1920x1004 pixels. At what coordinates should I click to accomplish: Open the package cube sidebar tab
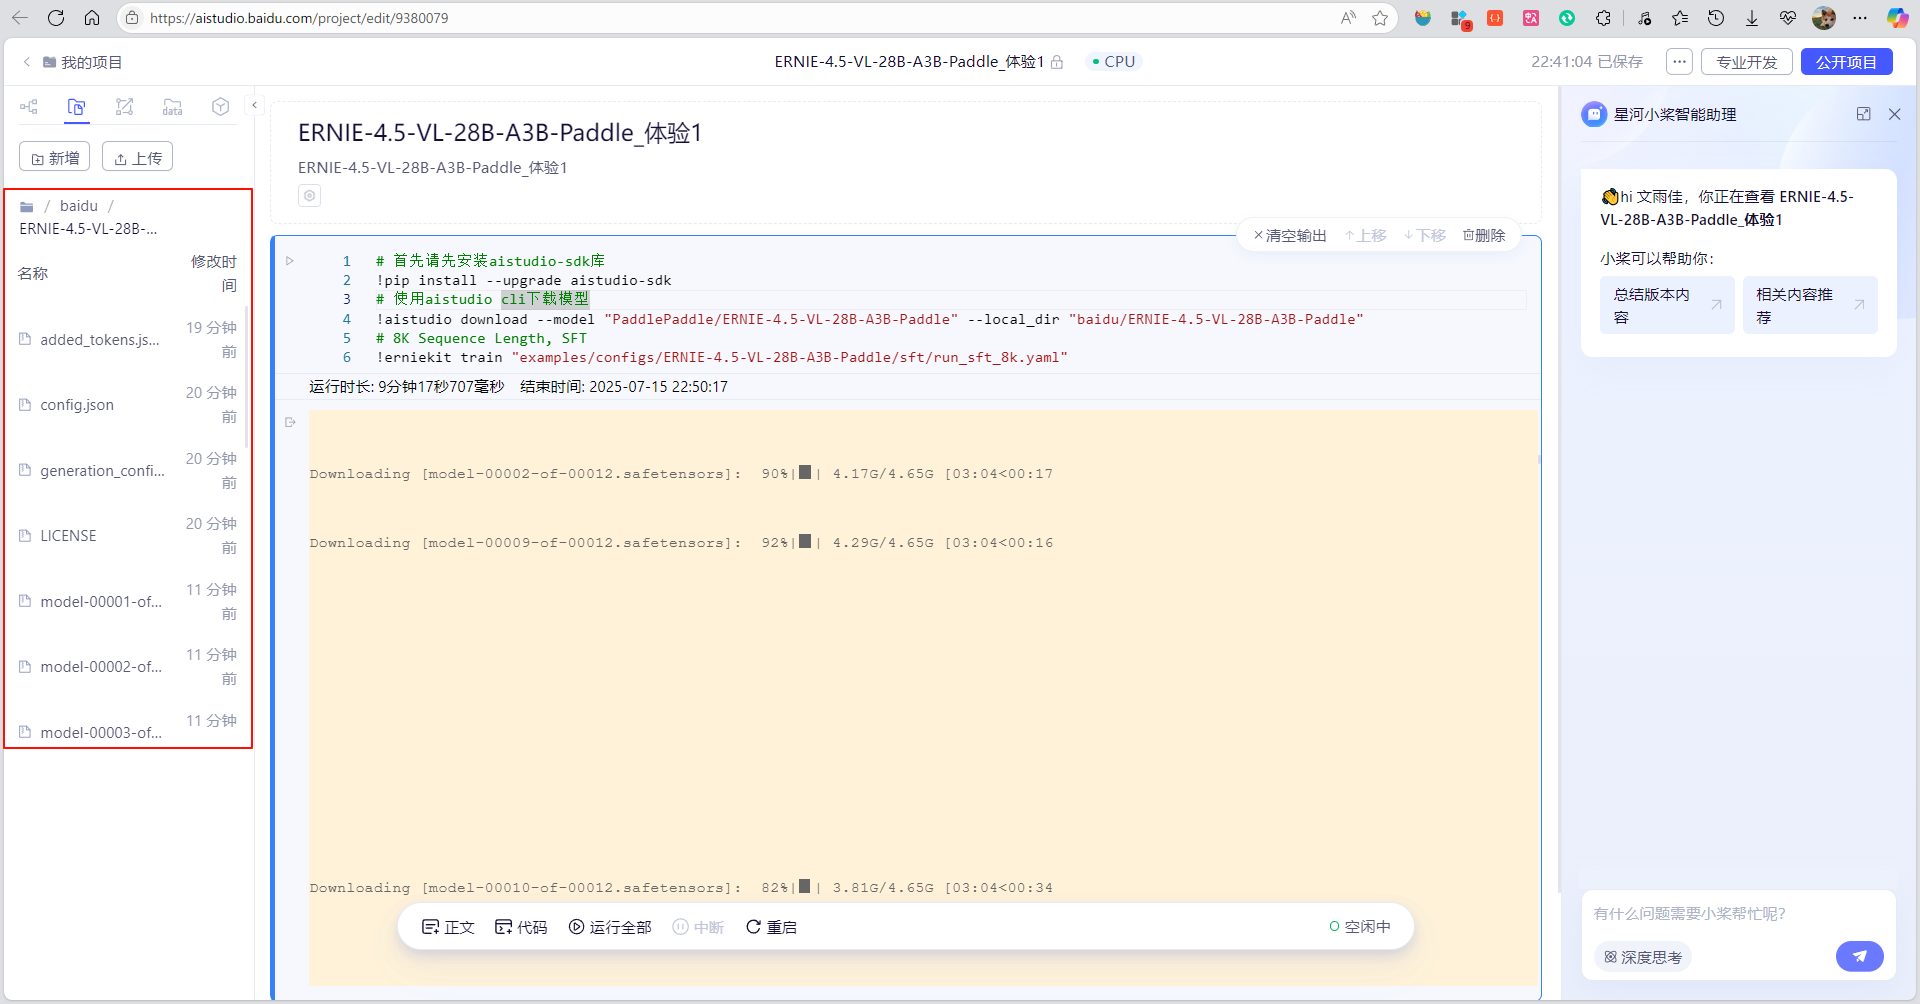[x=221, y=107]
